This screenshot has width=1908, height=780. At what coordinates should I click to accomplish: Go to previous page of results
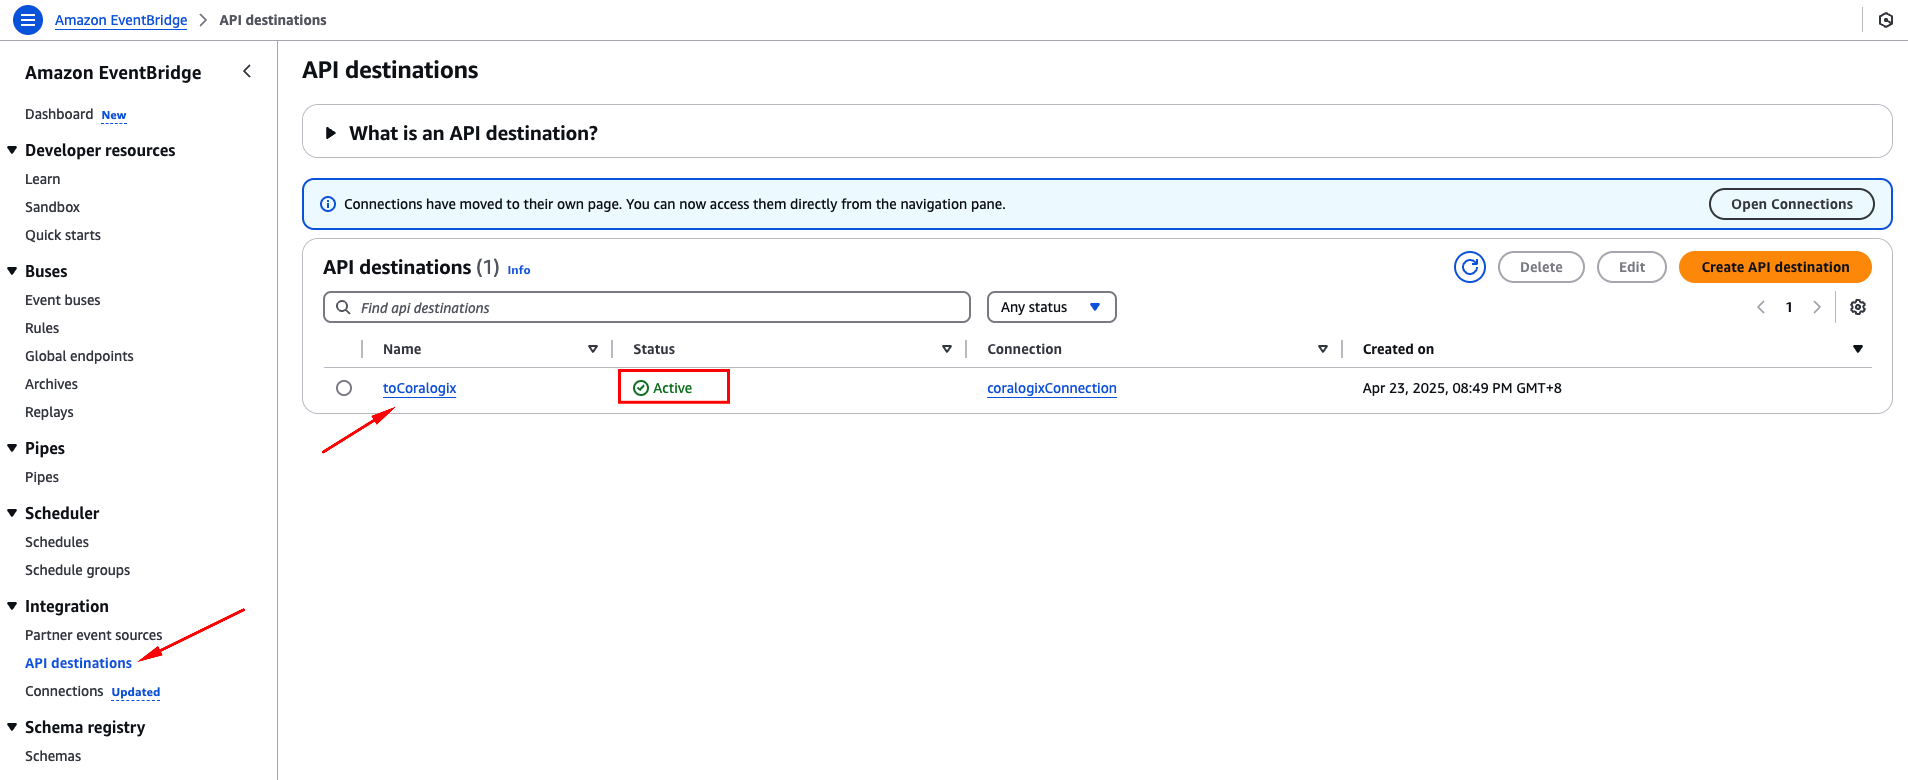1761,307
